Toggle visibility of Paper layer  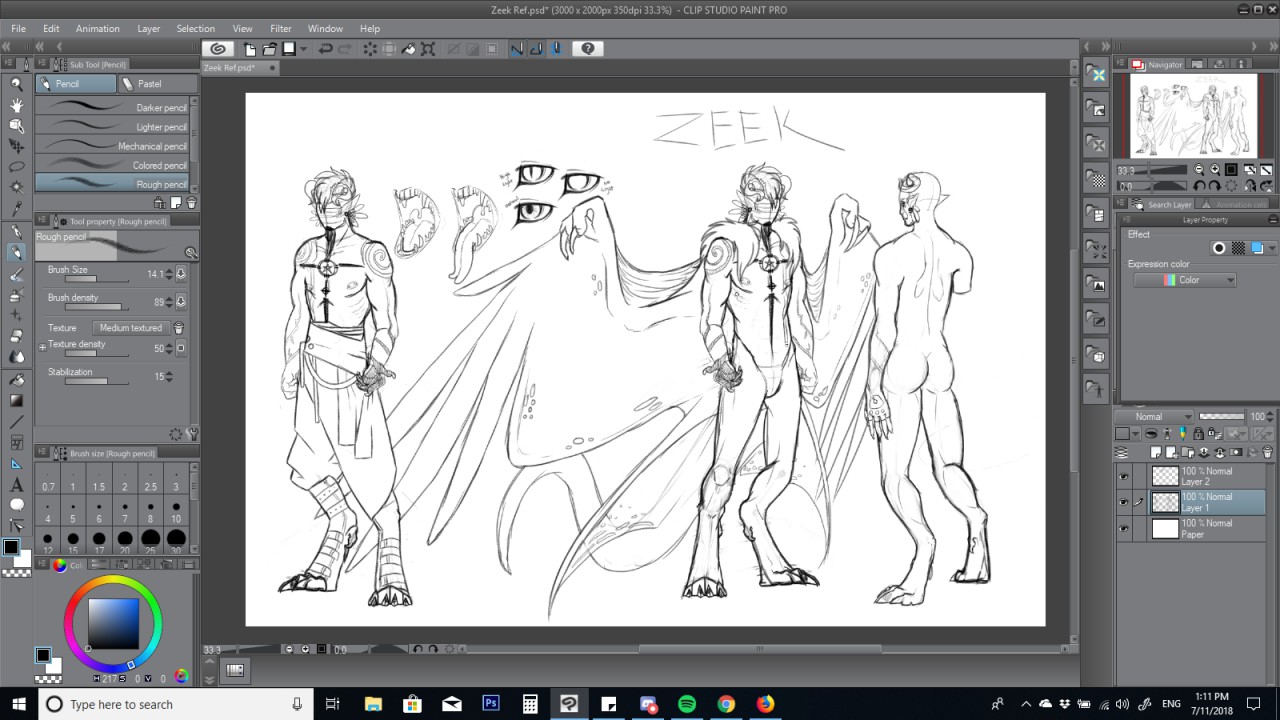pos(1123,529)
